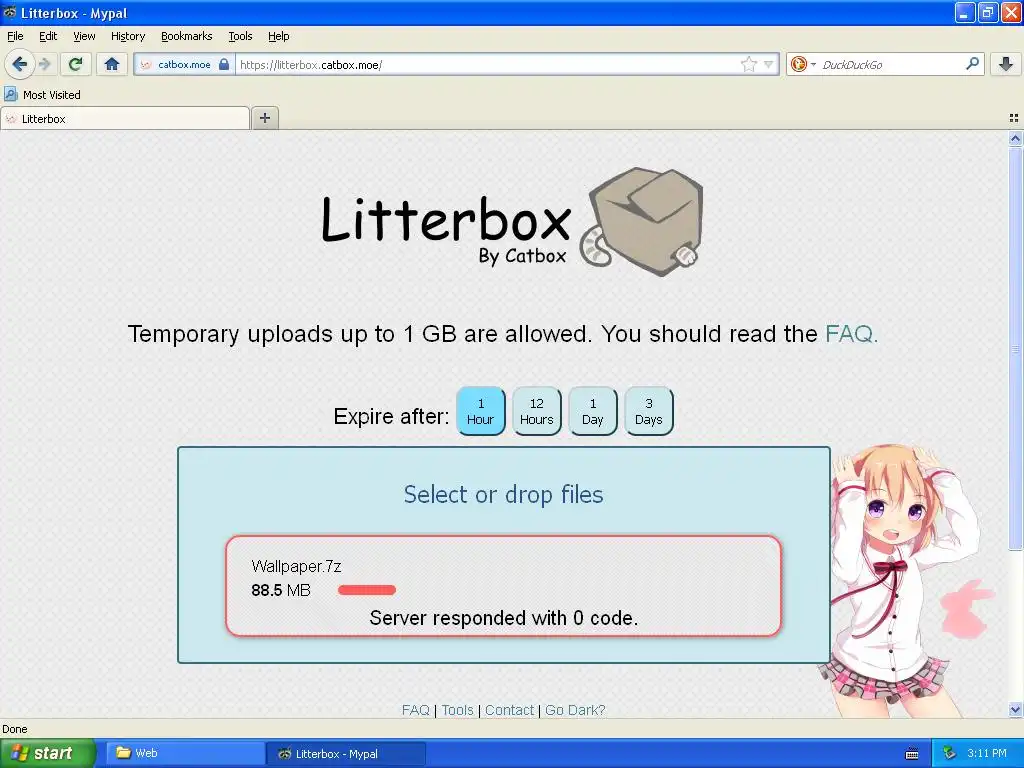Click the system tray icon beside the clock
Viewport: 1024px width, 768px height.
click(x=949, y=753)
